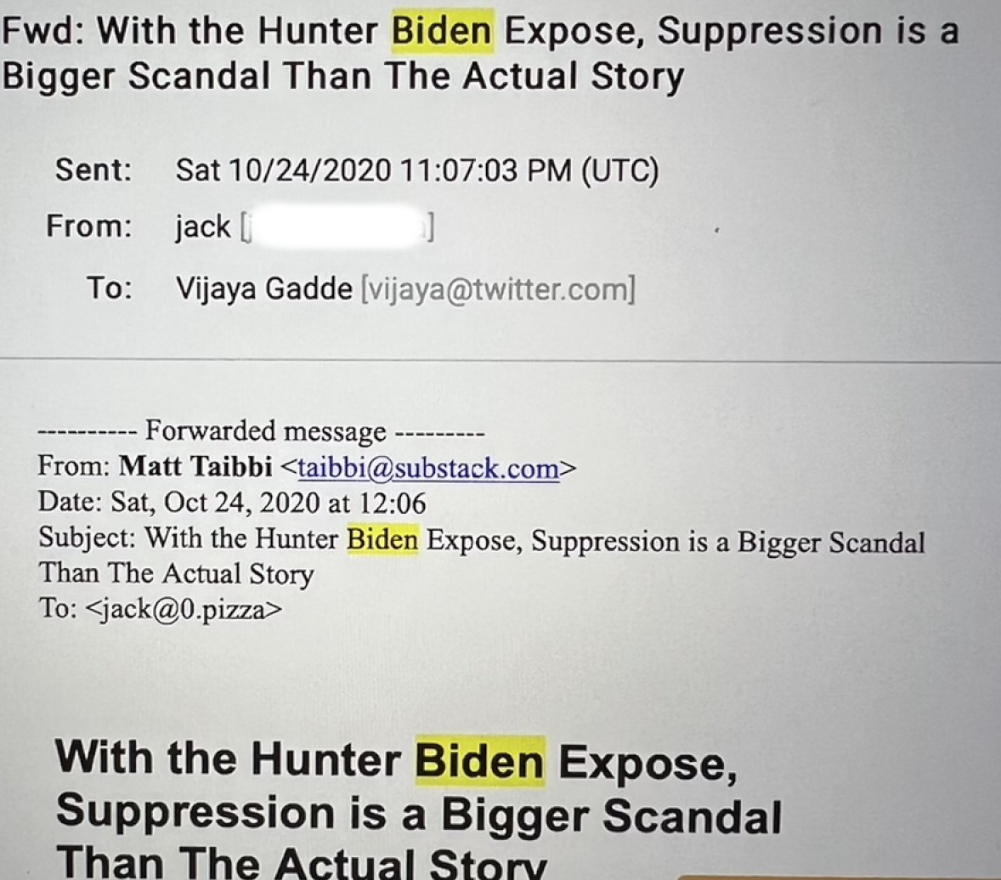Click the forwarded Date line text
Screen dimensions: 1001x880
point(232,503)
